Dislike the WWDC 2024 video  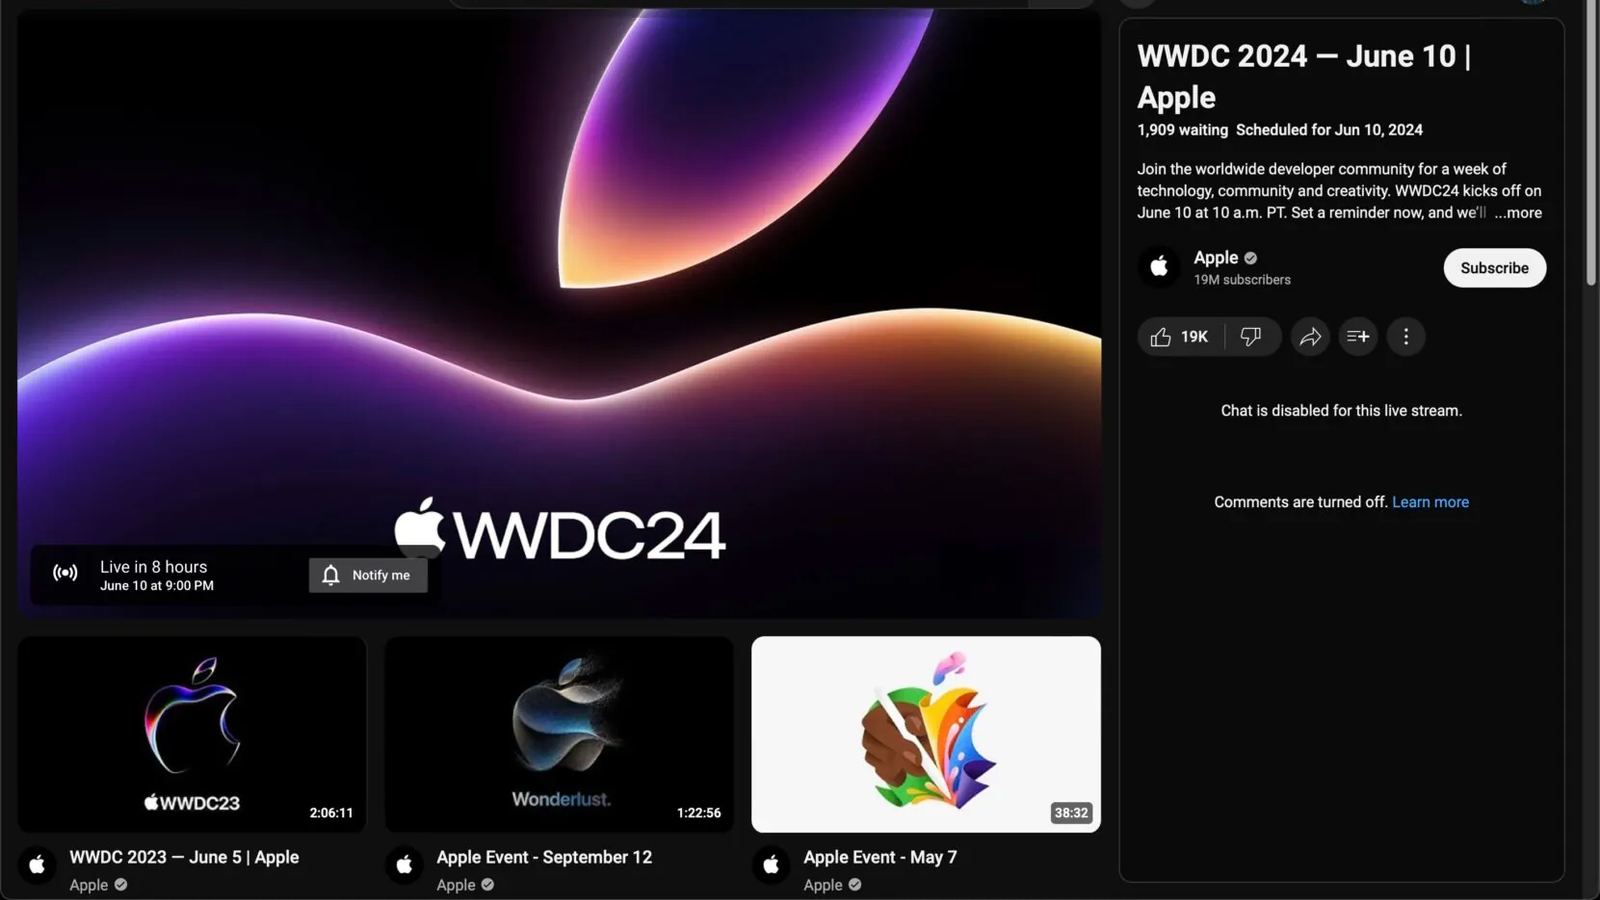pyautogui.click(x=1252, y=337)
